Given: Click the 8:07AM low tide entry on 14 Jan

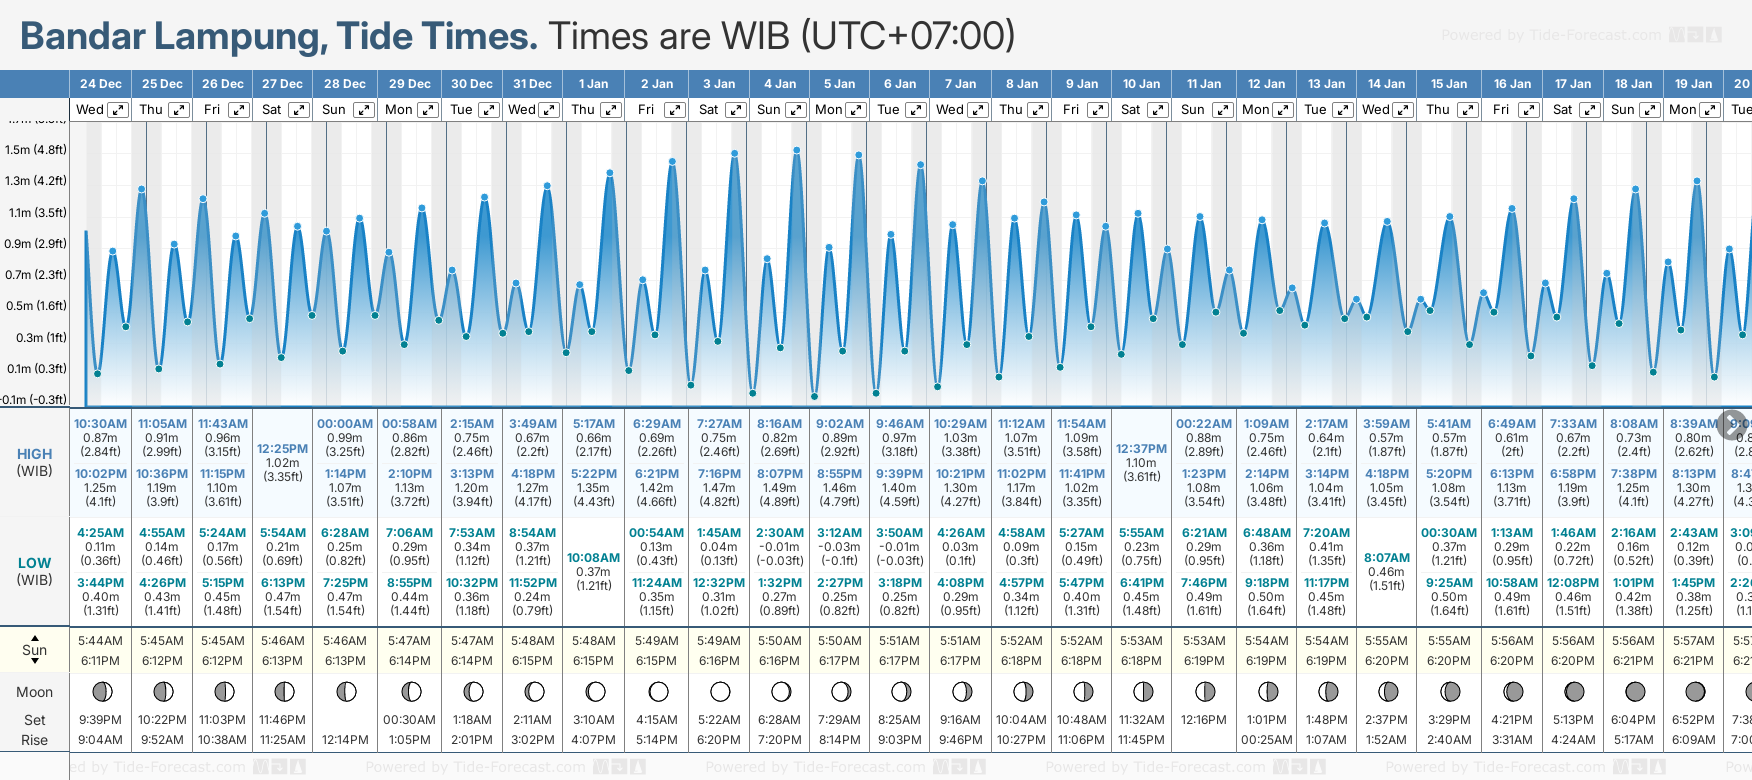Looking at the screenshot, I should pyautogui.click(x=1387, y=558).
